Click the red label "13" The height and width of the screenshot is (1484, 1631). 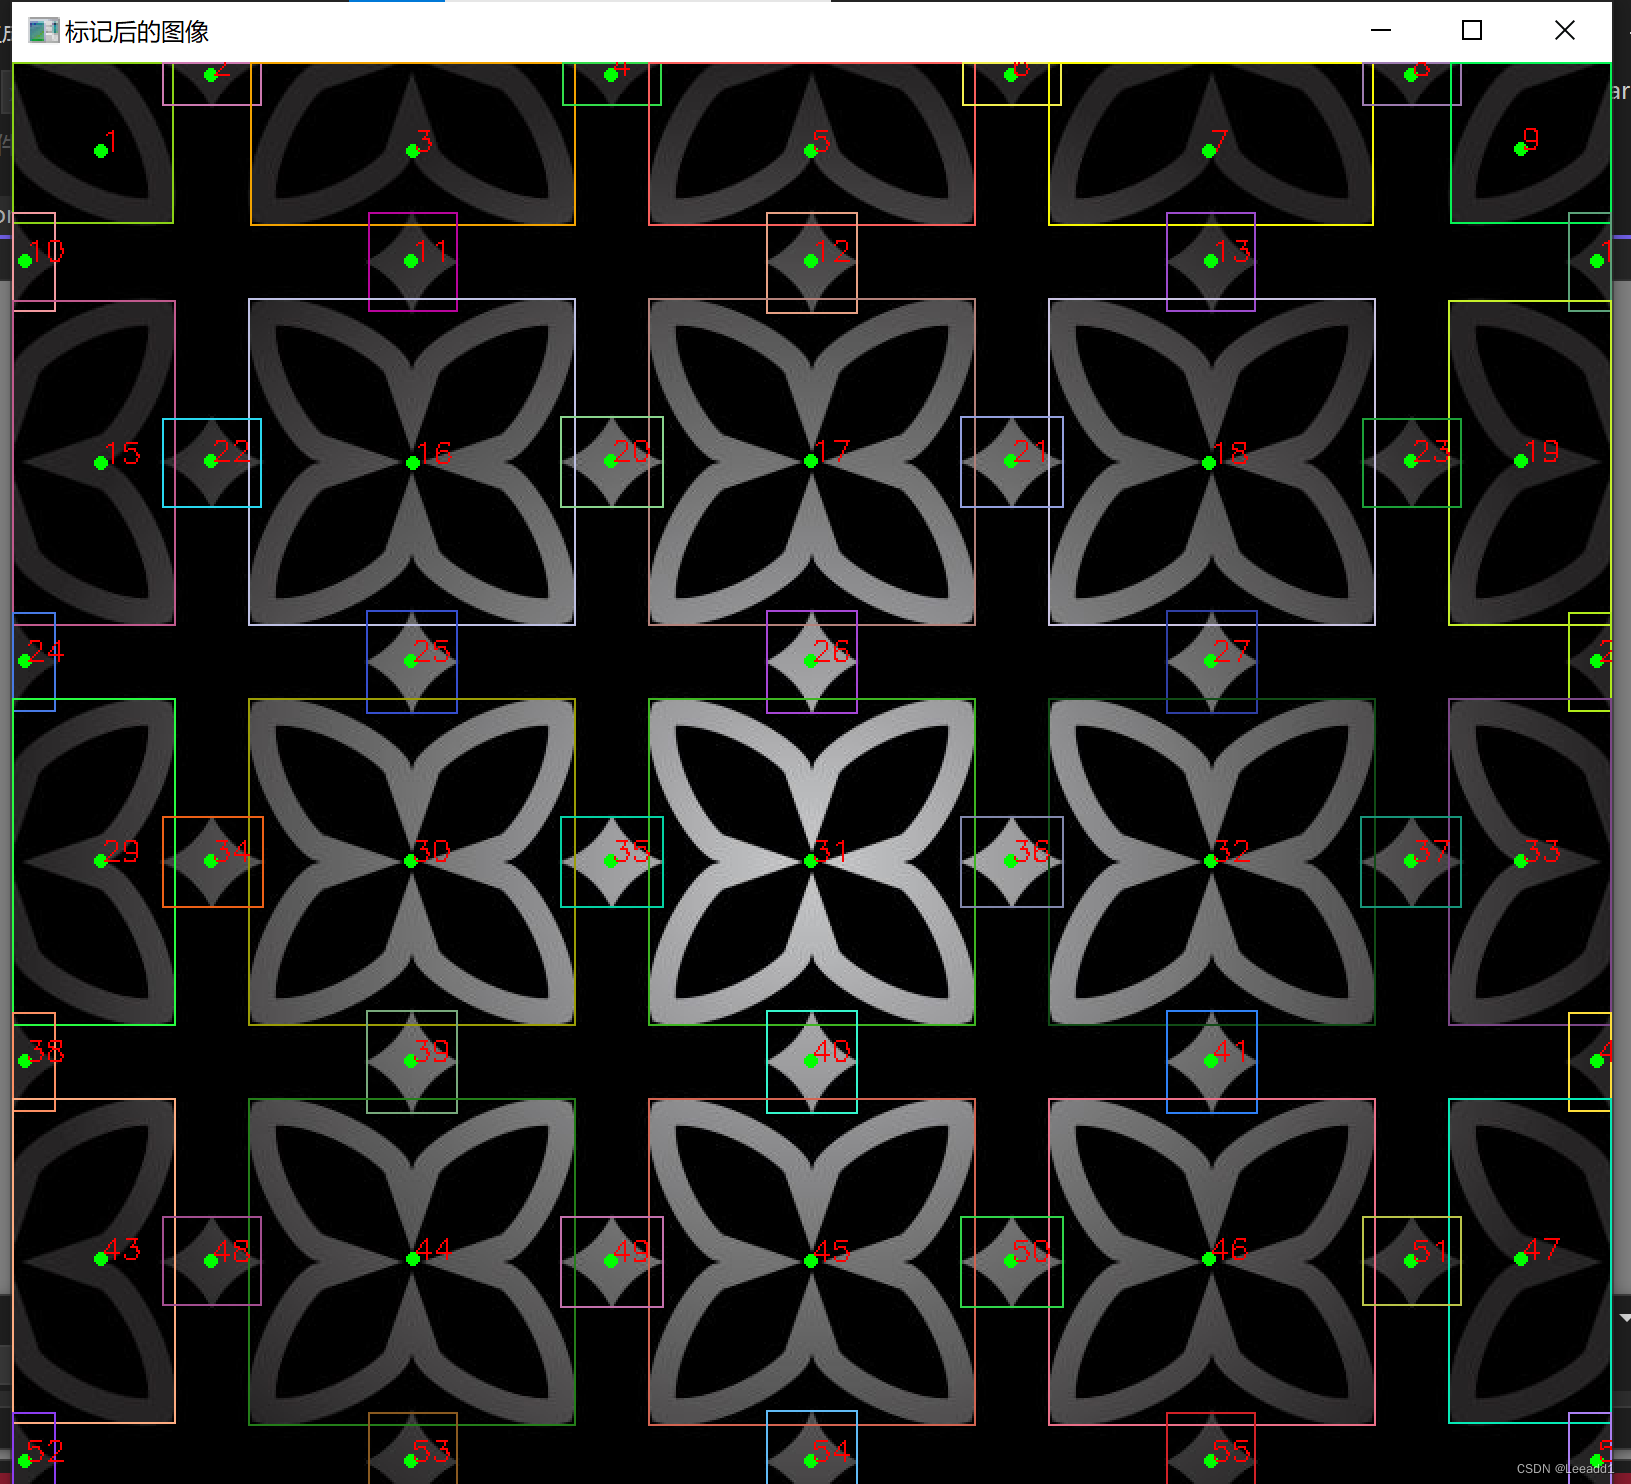click(1232, 251)
